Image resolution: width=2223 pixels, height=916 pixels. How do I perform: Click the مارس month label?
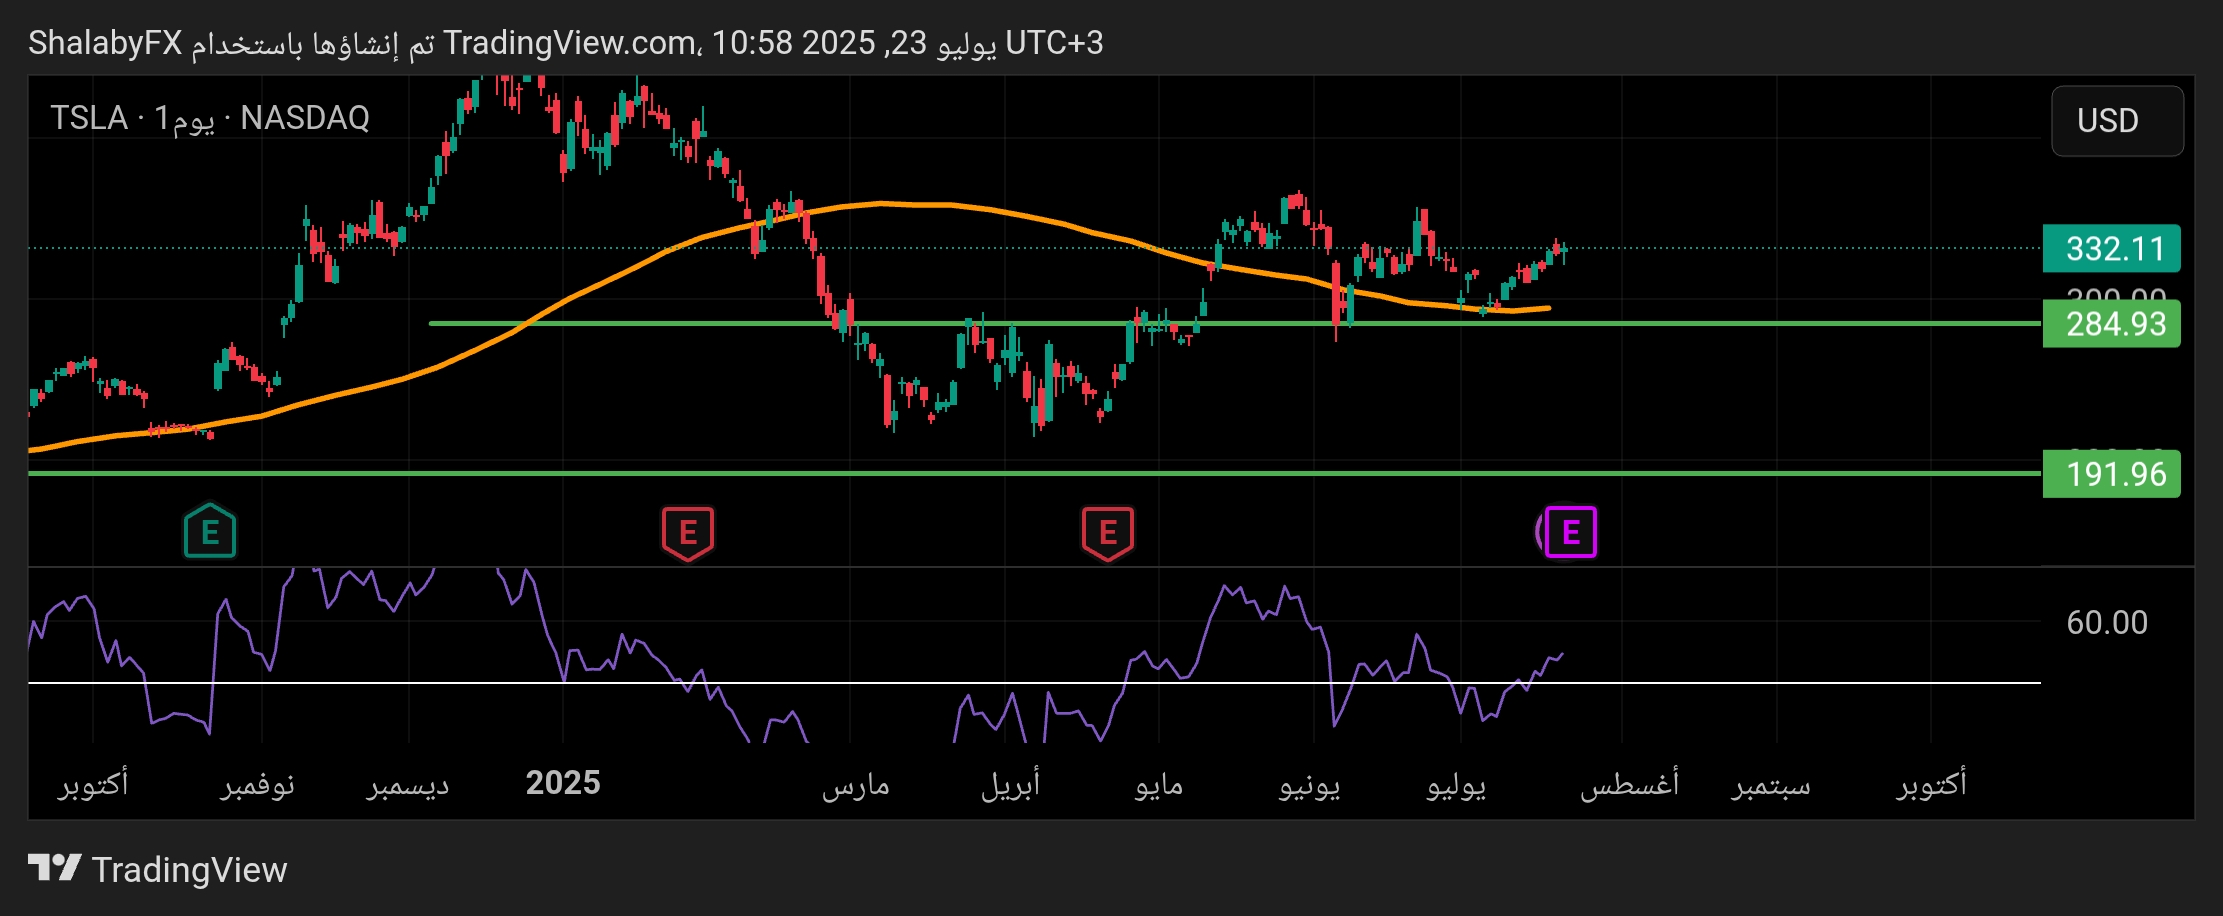[856, 784]
